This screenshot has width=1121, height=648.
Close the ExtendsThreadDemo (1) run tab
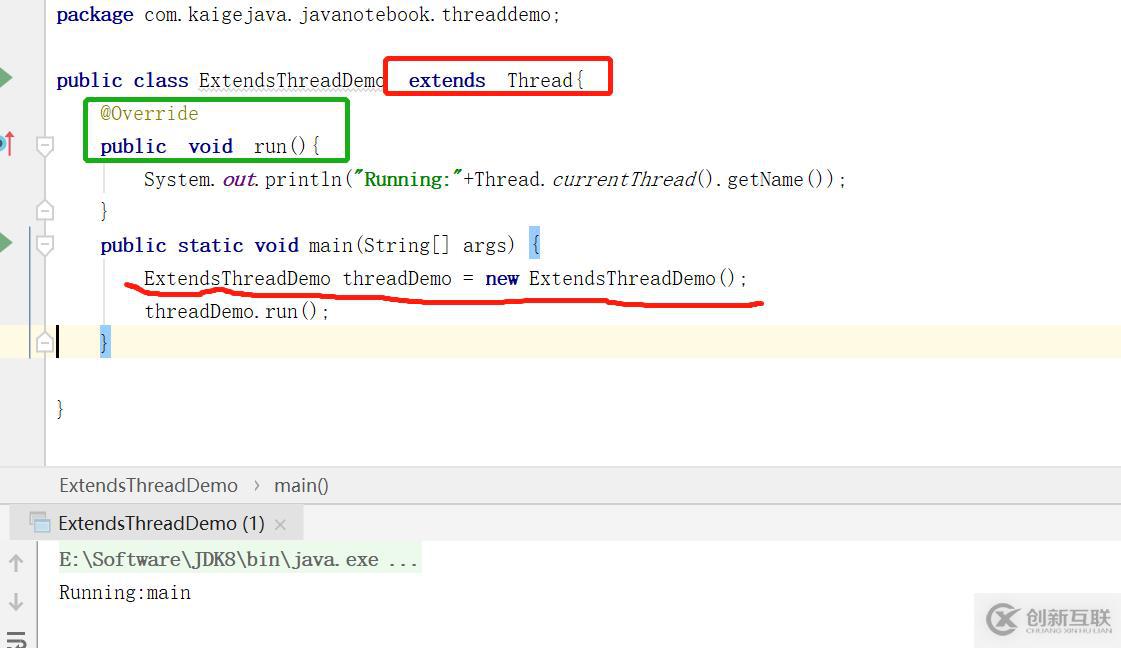pyautogui.click(x=280, y=525)
